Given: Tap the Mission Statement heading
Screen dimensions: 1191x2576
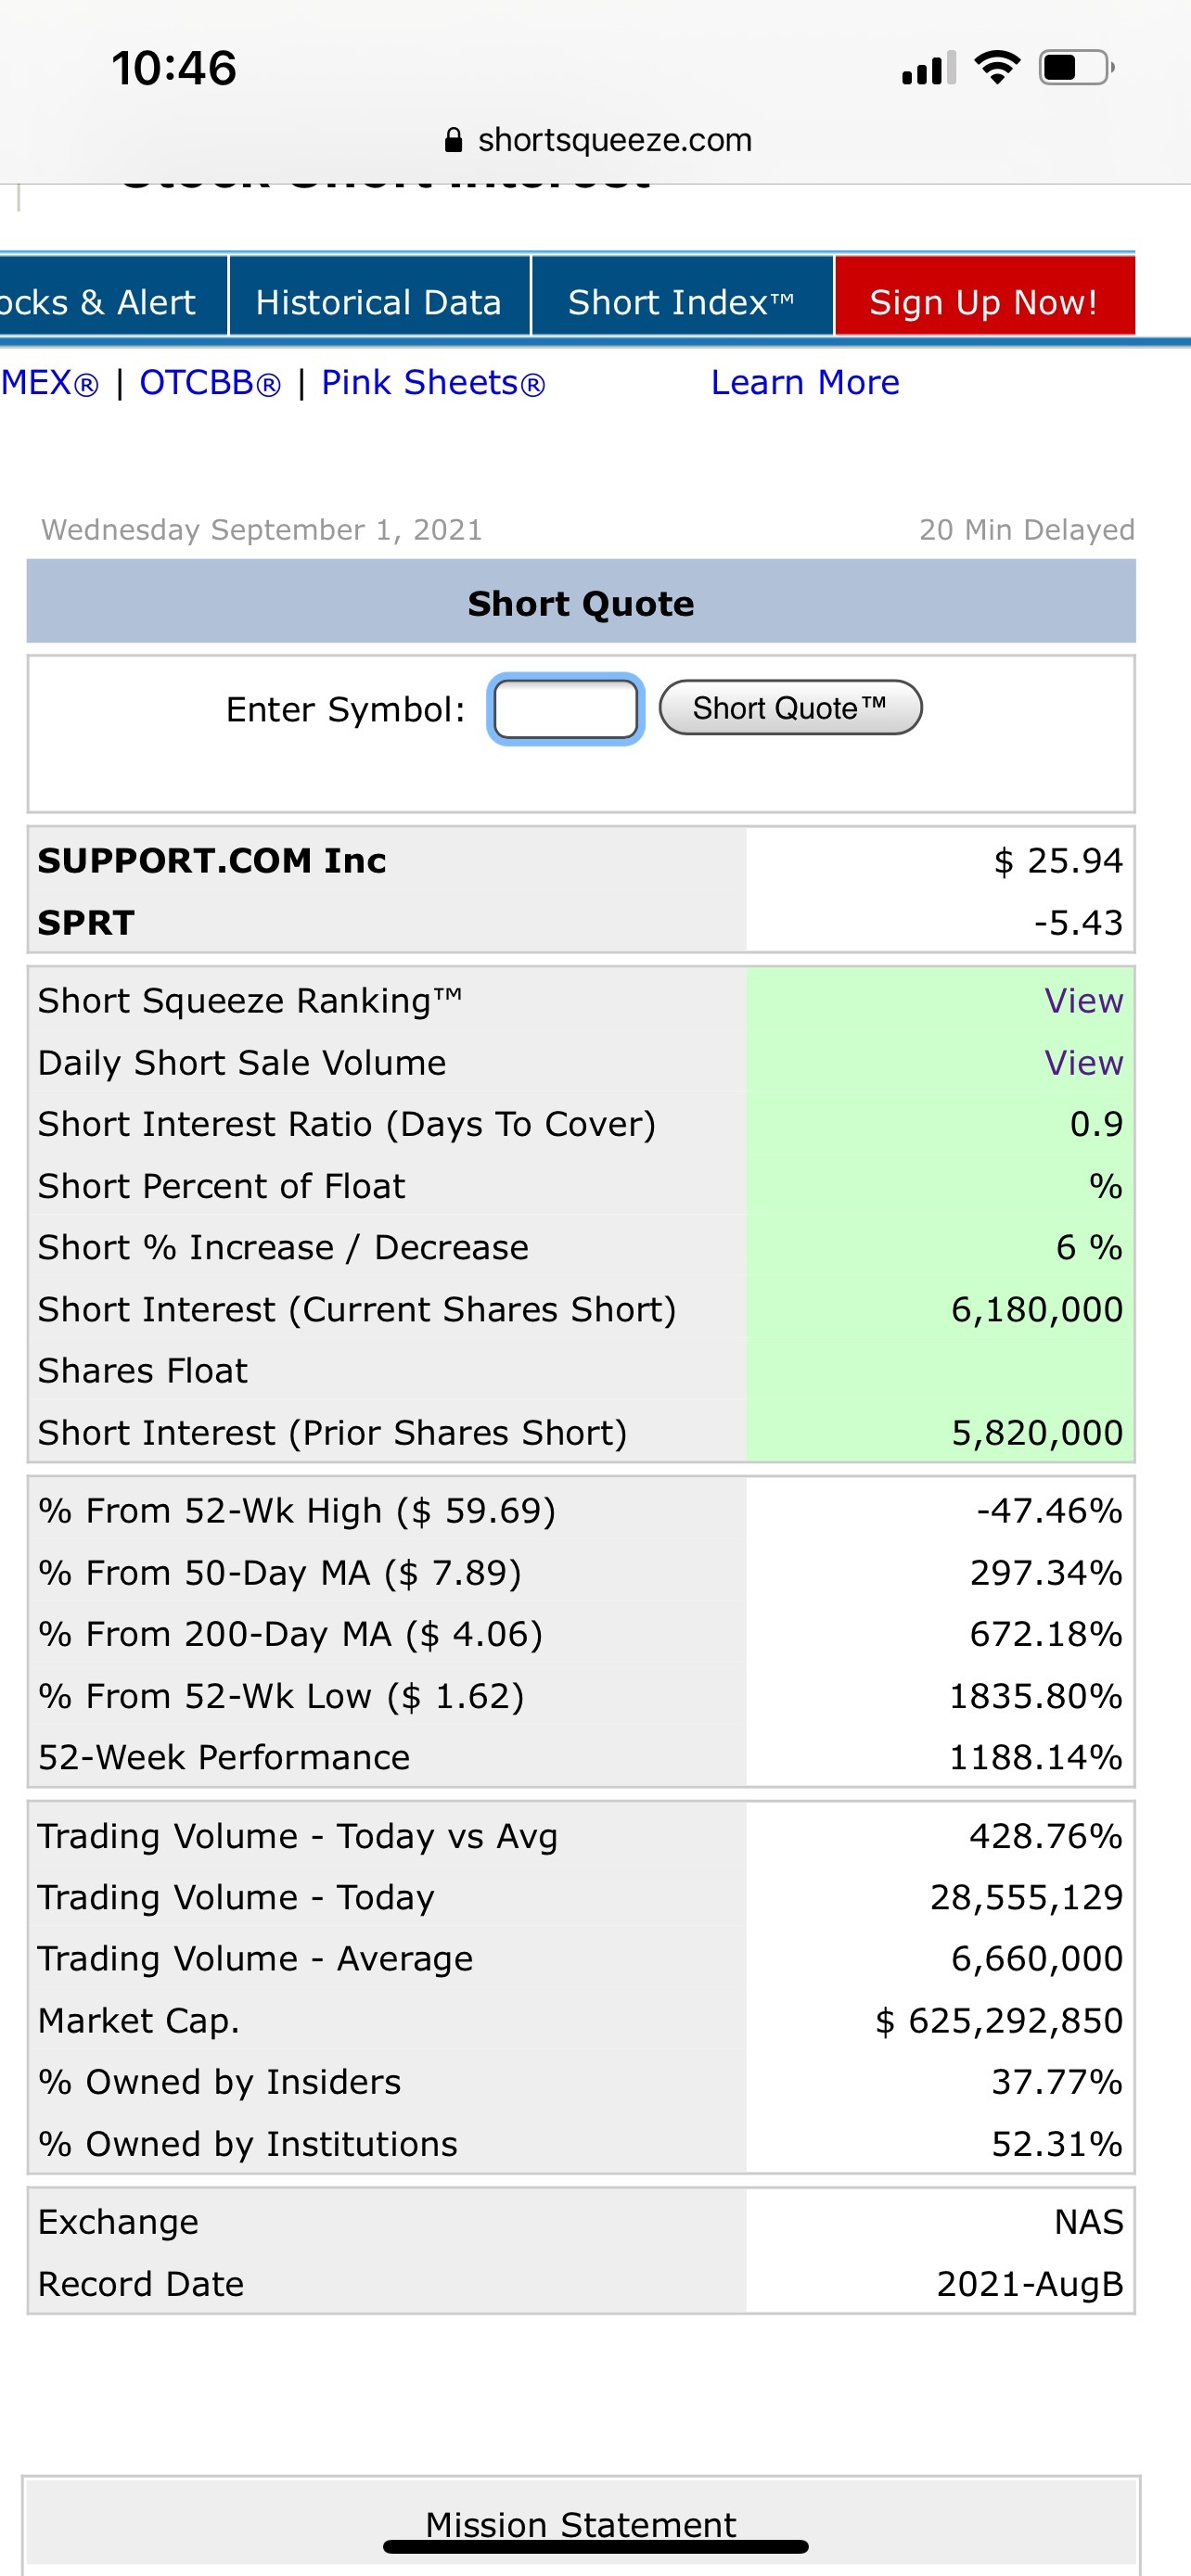Looking at the screenshot, I should click(581, 2524).
